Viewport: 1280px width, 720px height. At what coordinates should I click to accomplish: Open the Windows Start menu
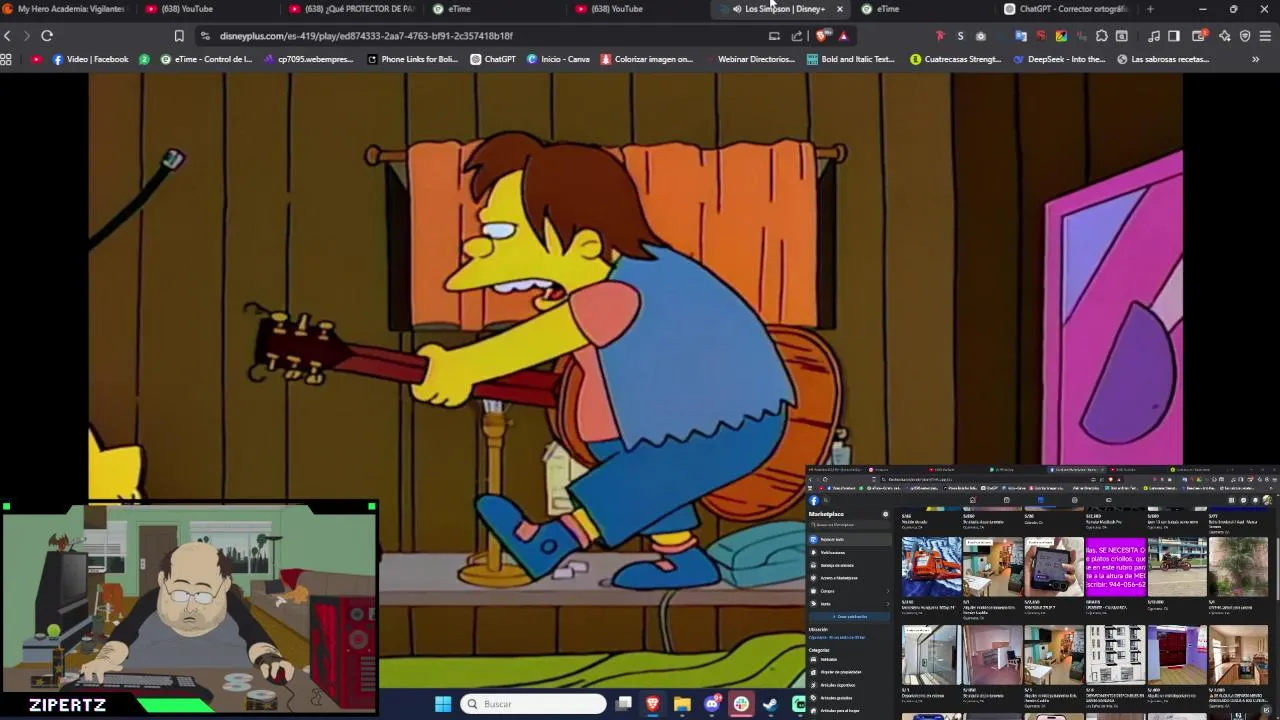point(443,704)
